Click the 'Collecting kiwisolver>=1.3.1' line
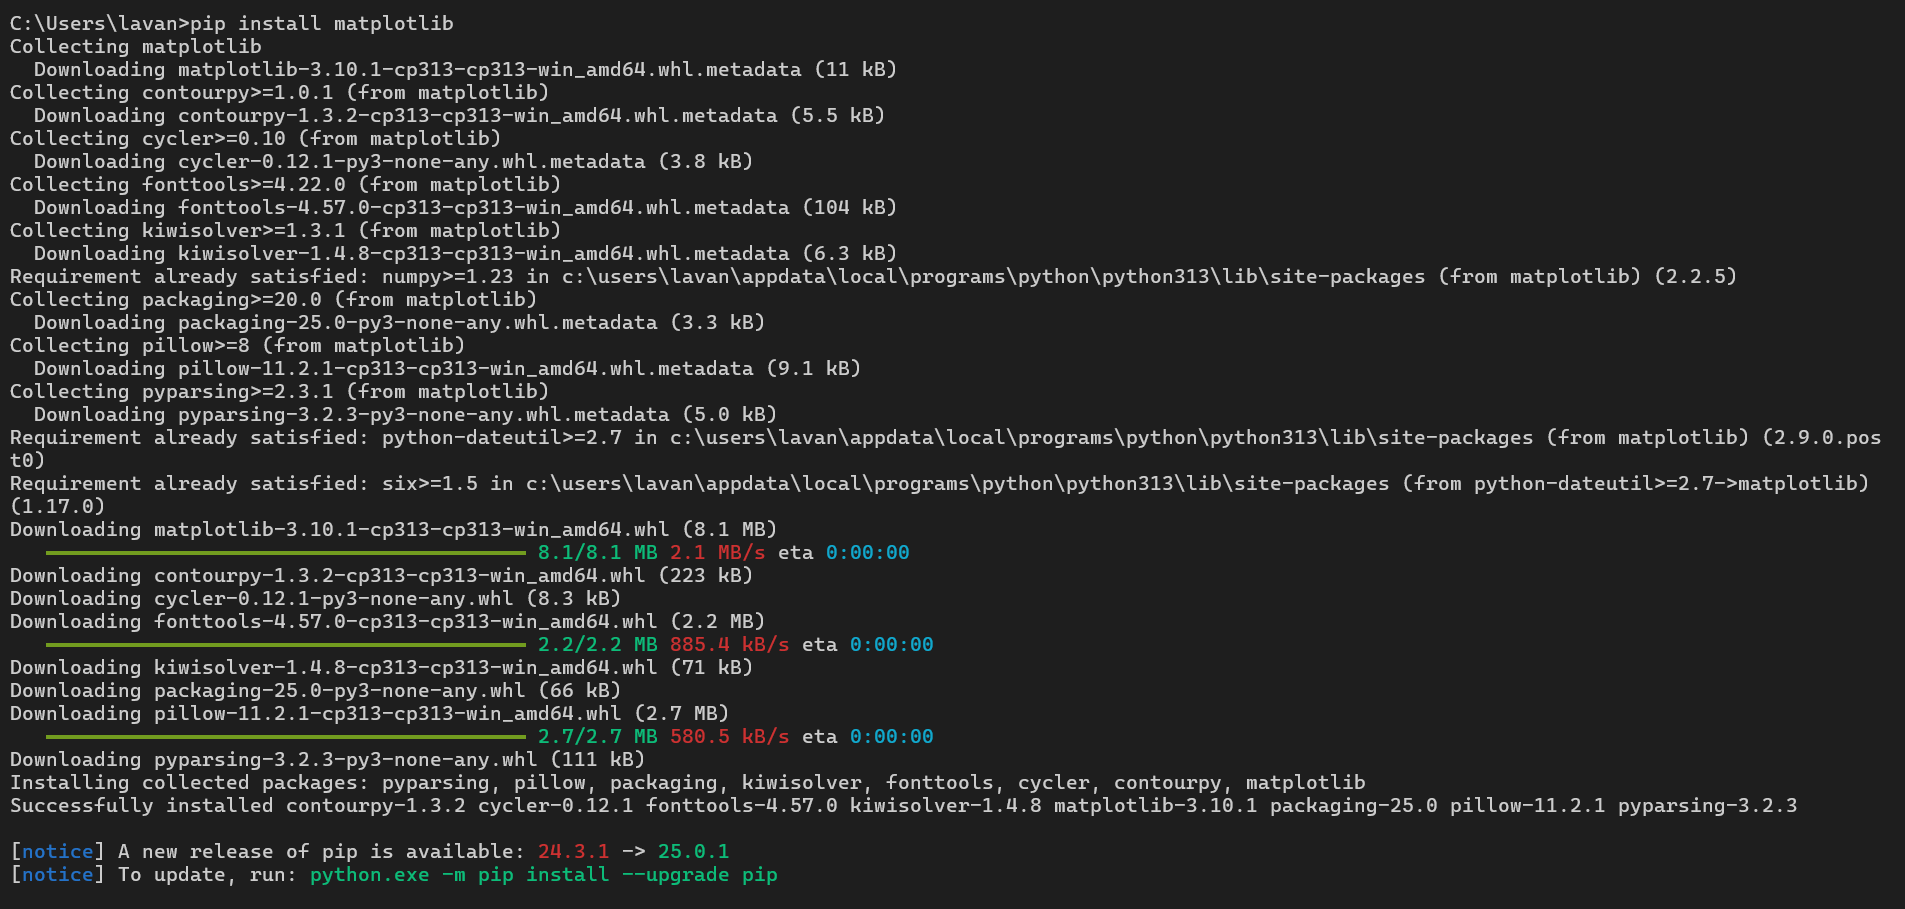The image size is (1905, 909). pos(285,230)
